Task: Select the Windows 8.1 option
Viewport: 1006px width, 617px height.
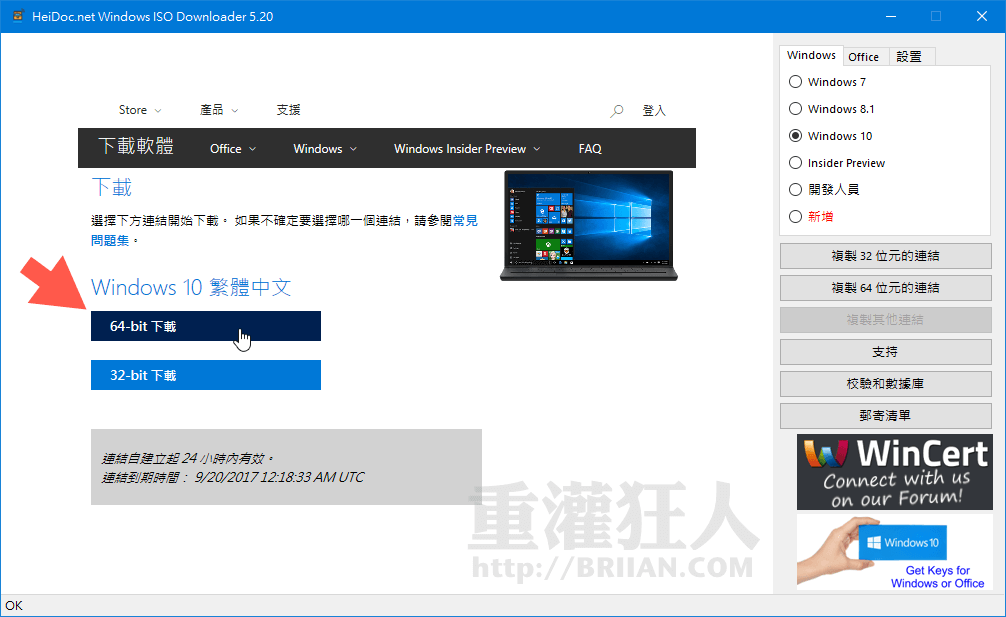Action: (x=796, y=109)
